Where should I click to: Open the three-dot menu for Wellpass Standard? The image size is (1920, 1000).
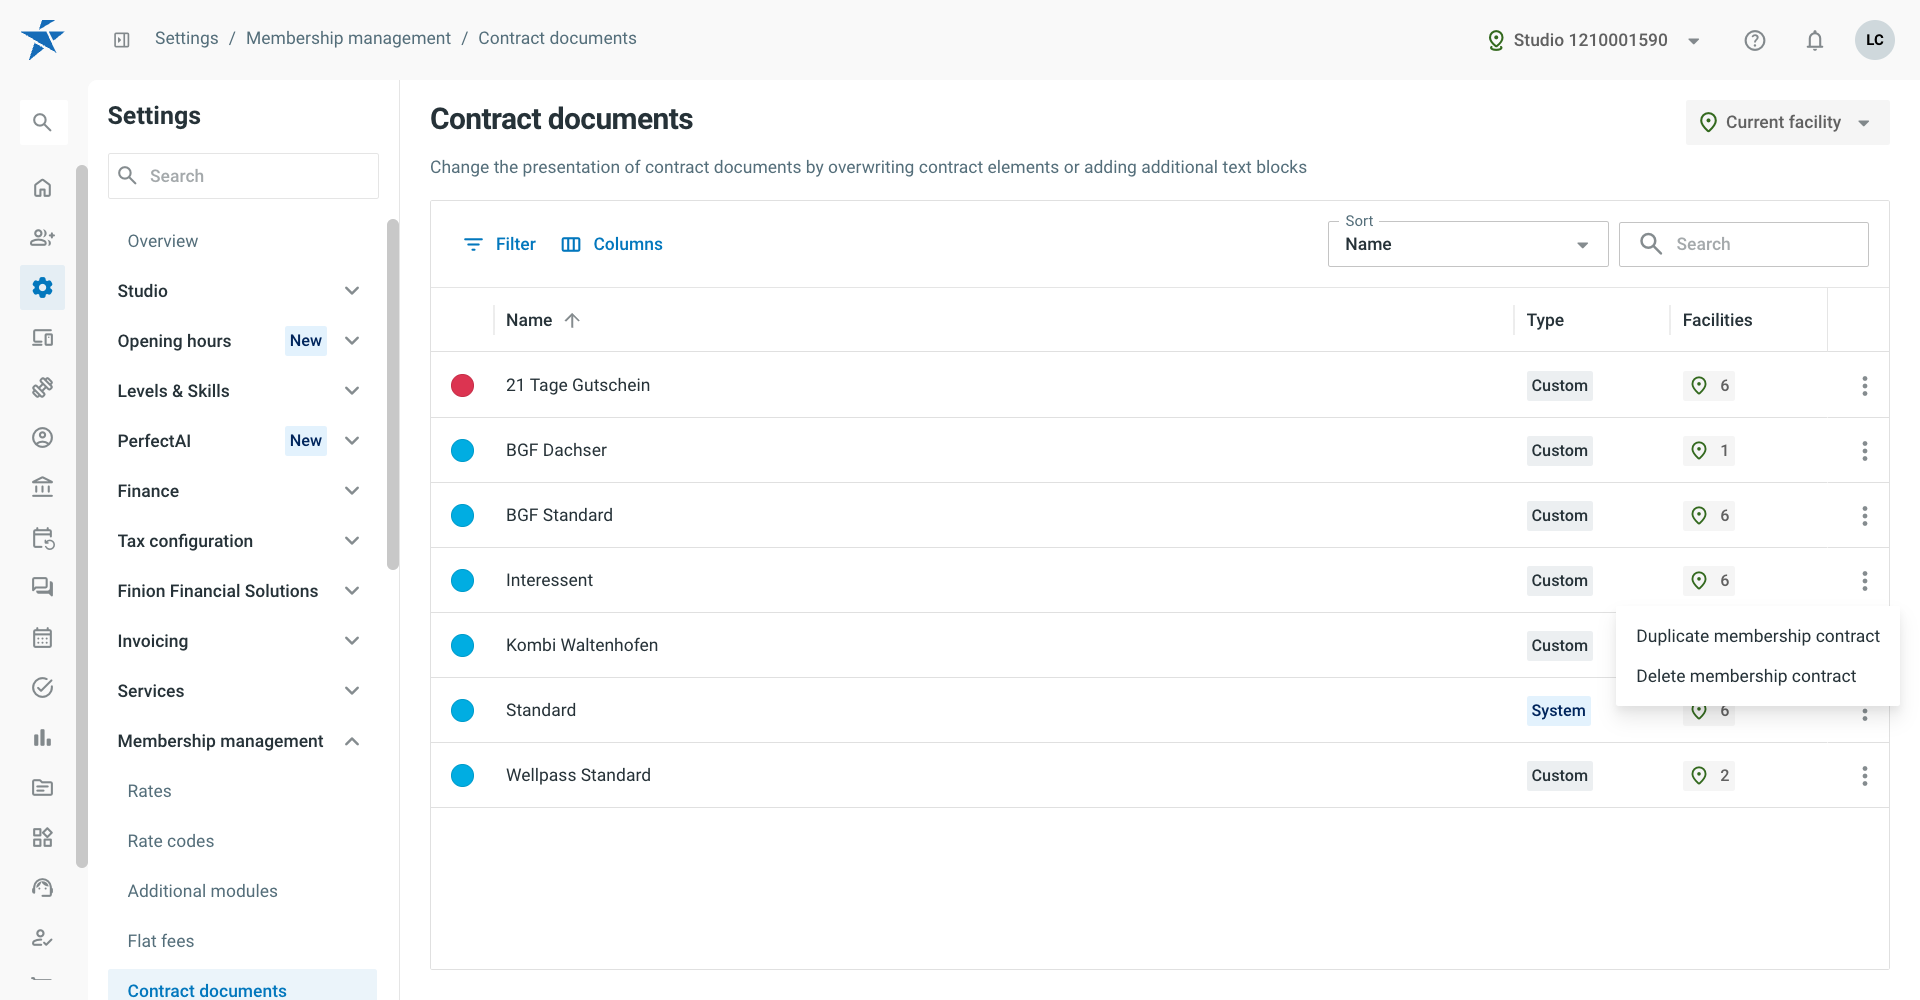(1865, 776)
